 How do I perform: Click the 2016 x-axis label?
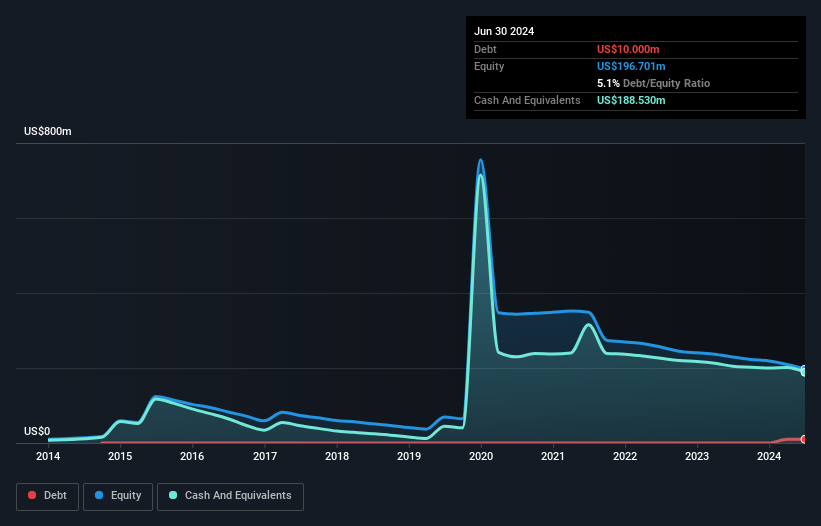click(192, 456)
